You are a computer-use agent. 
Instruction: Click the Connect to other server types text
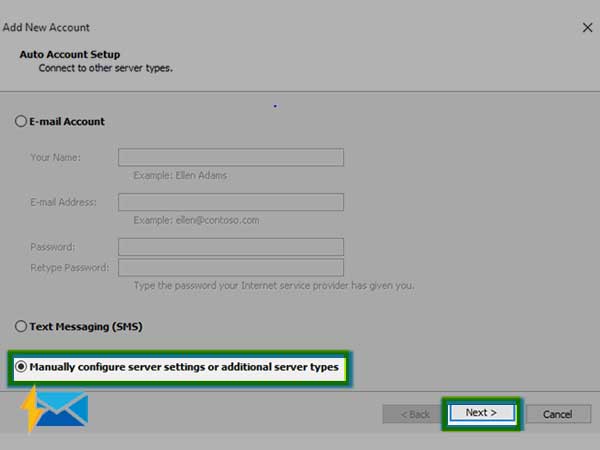click(106, 68)
